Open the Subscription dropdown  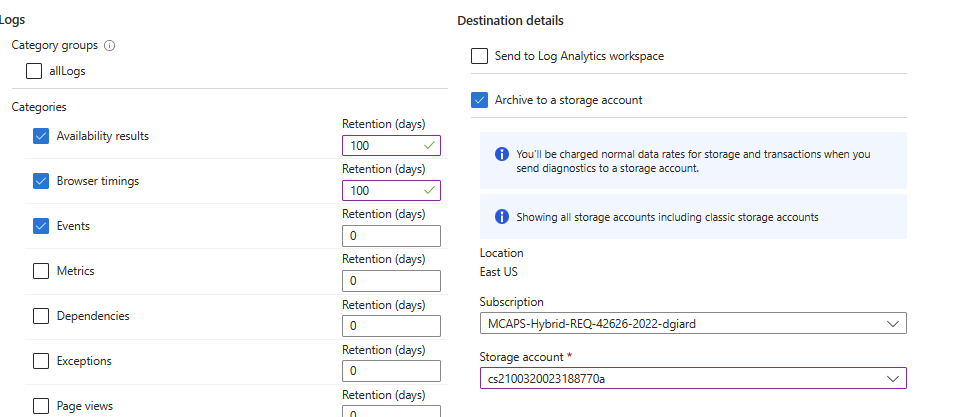click(692, 323)
